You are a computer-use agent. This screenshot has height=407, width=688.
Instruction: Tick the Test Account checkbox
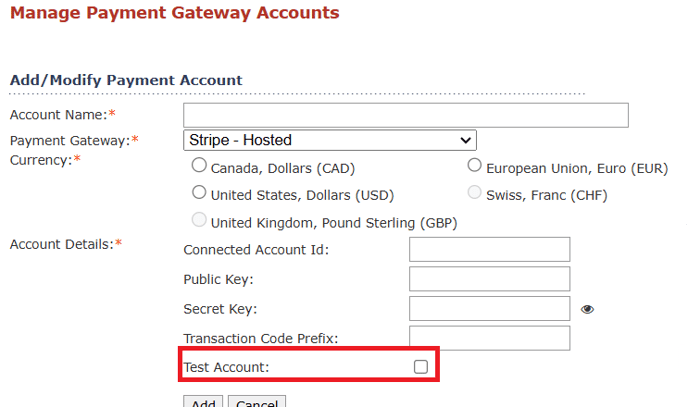(x=420, y=367)
